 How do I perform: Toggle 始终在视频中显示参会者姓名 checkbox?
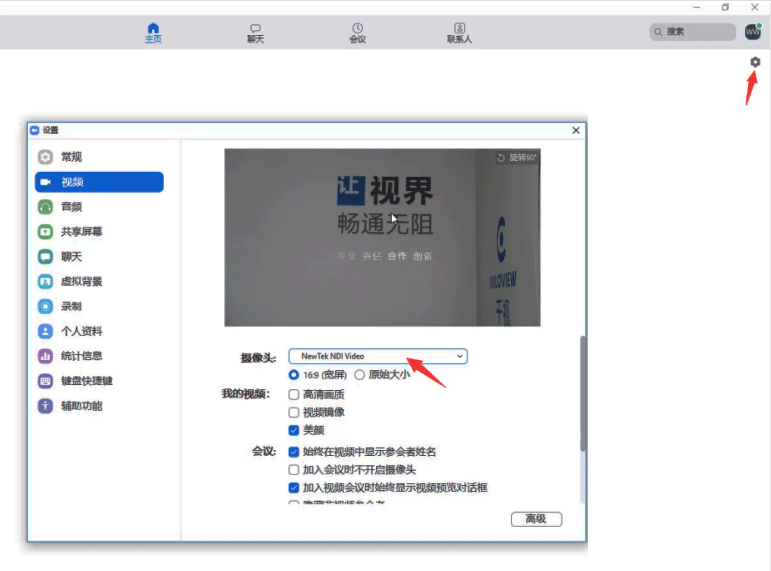click(294, 452)
